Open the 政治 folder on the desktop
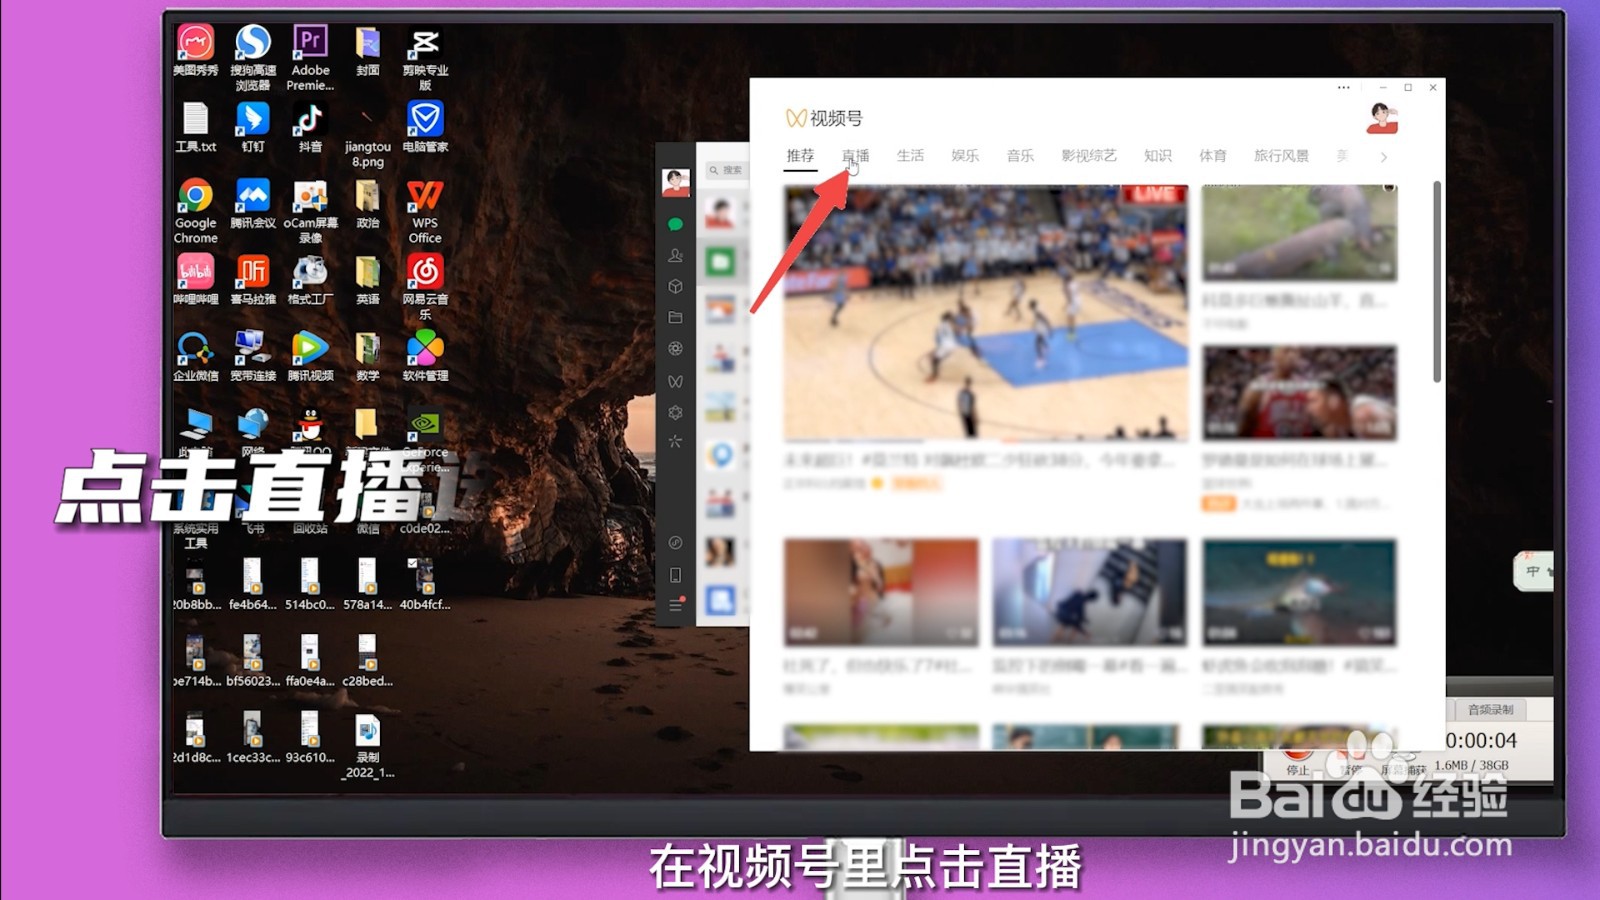 pyautogui.click(x=367, y=204)
